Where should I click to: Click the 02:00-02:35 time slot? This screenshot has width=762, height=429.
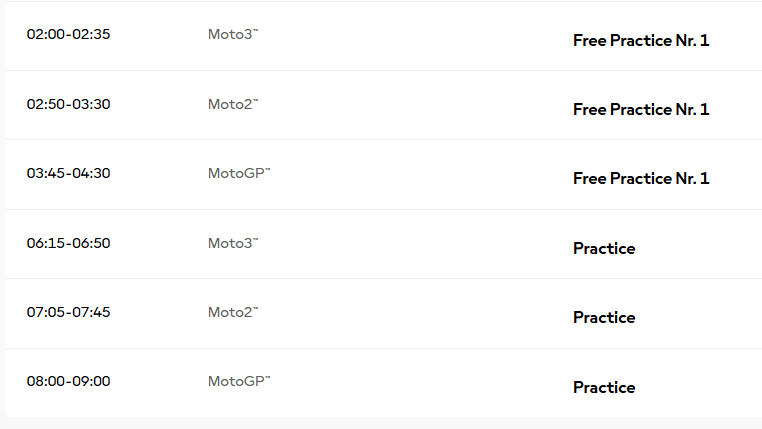[69, 34]
